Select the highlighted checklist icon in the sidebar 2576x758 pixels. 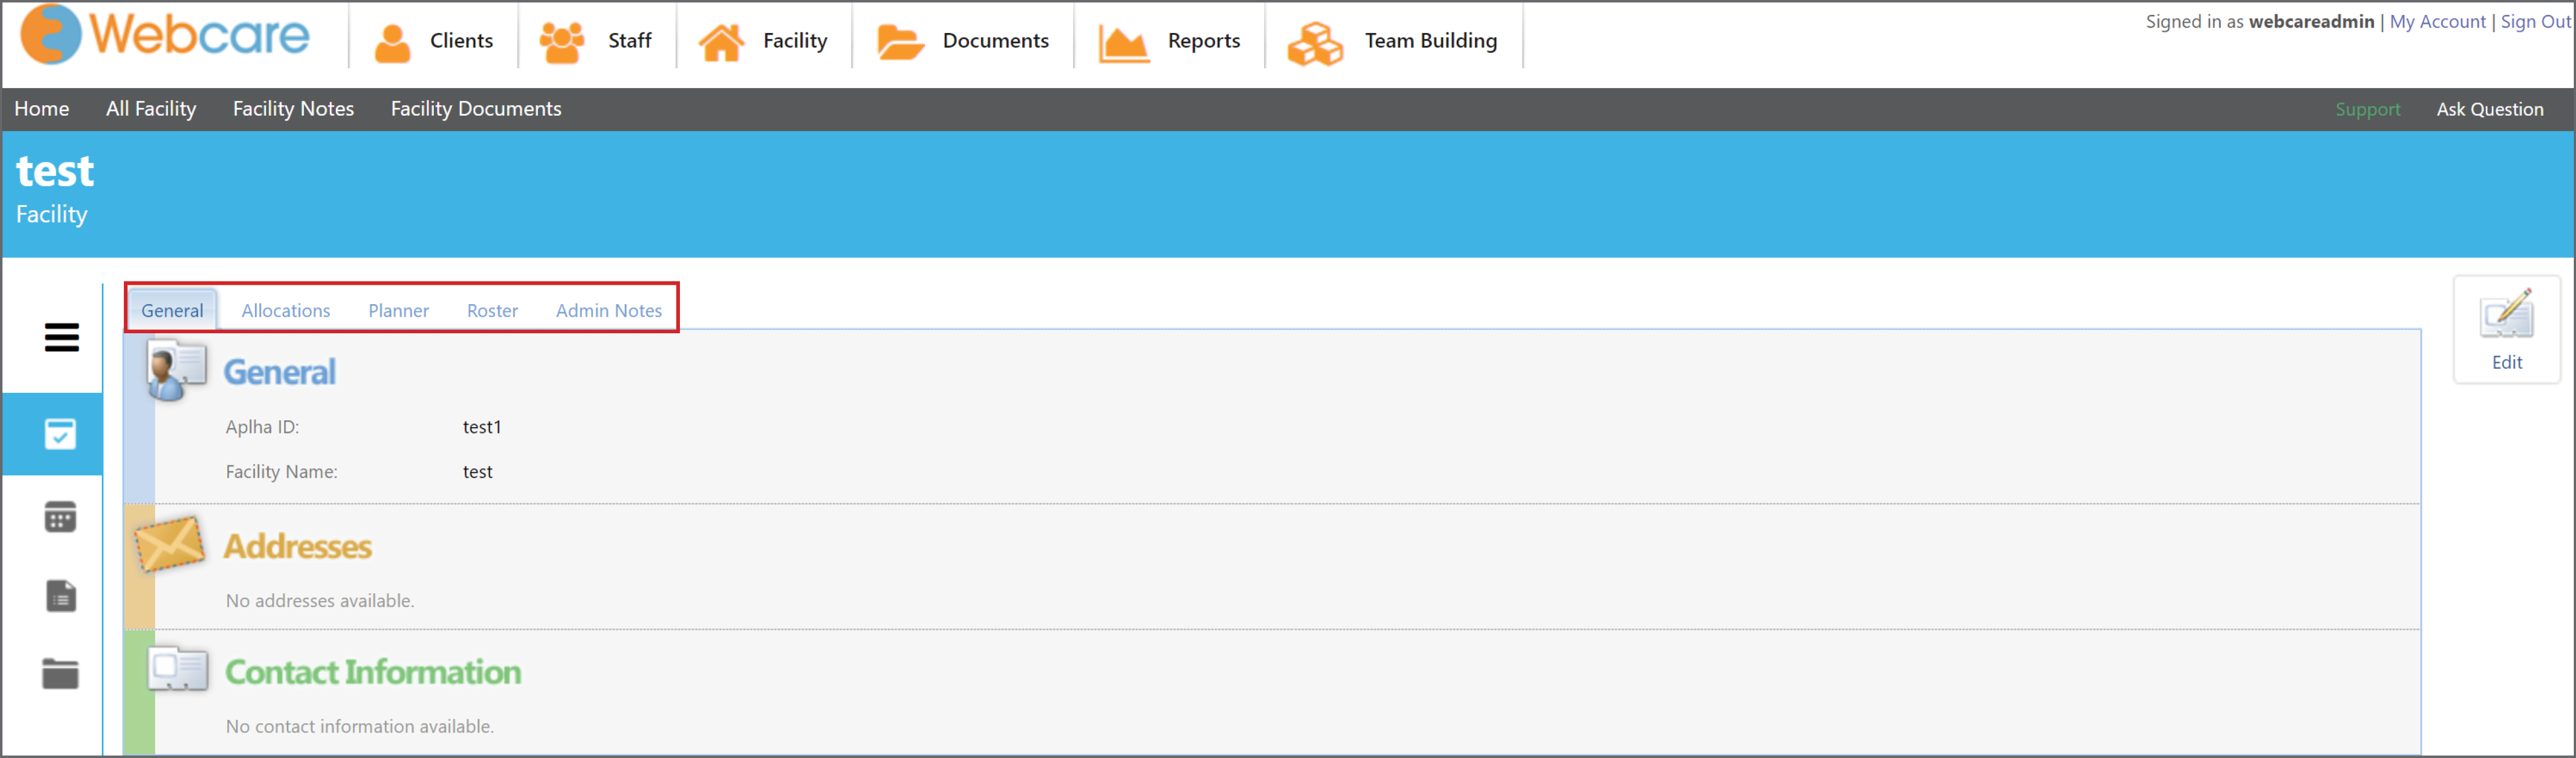(x=60, y=434)
